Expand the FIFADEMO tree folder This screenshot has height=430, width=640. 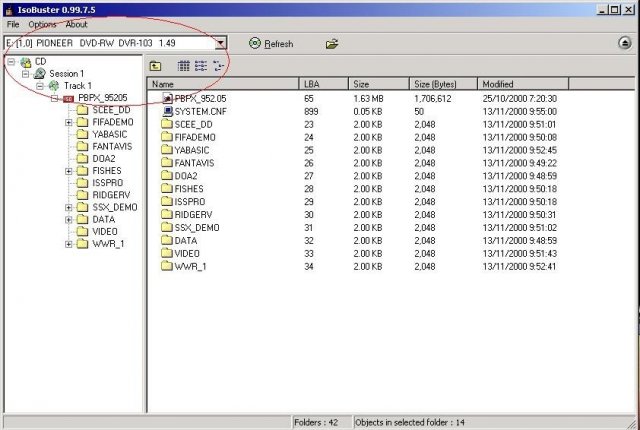click(x=68, y=122)
